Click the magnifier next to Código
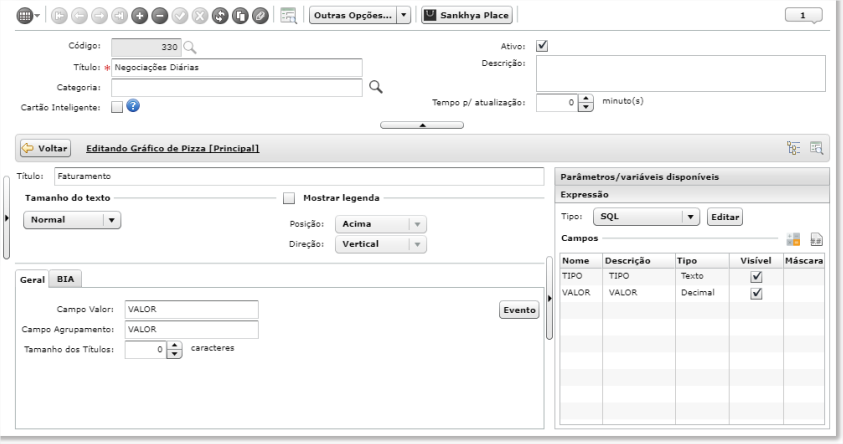This screenshot has width=843, height=444. (189, 47)
